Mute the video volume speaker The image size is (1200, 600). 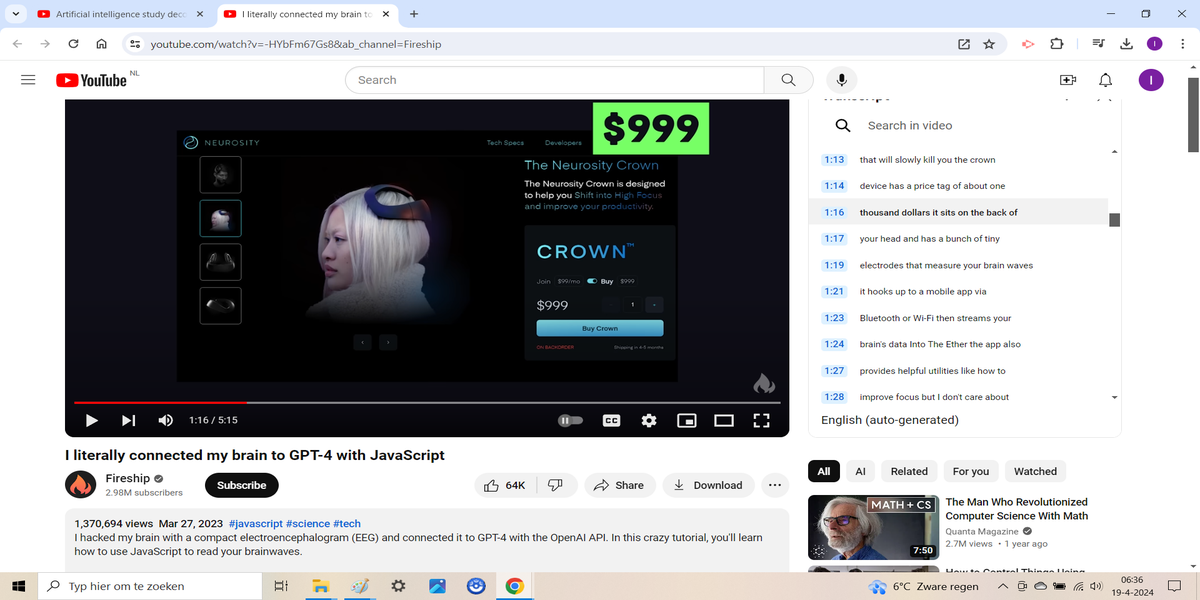(166, 421)
